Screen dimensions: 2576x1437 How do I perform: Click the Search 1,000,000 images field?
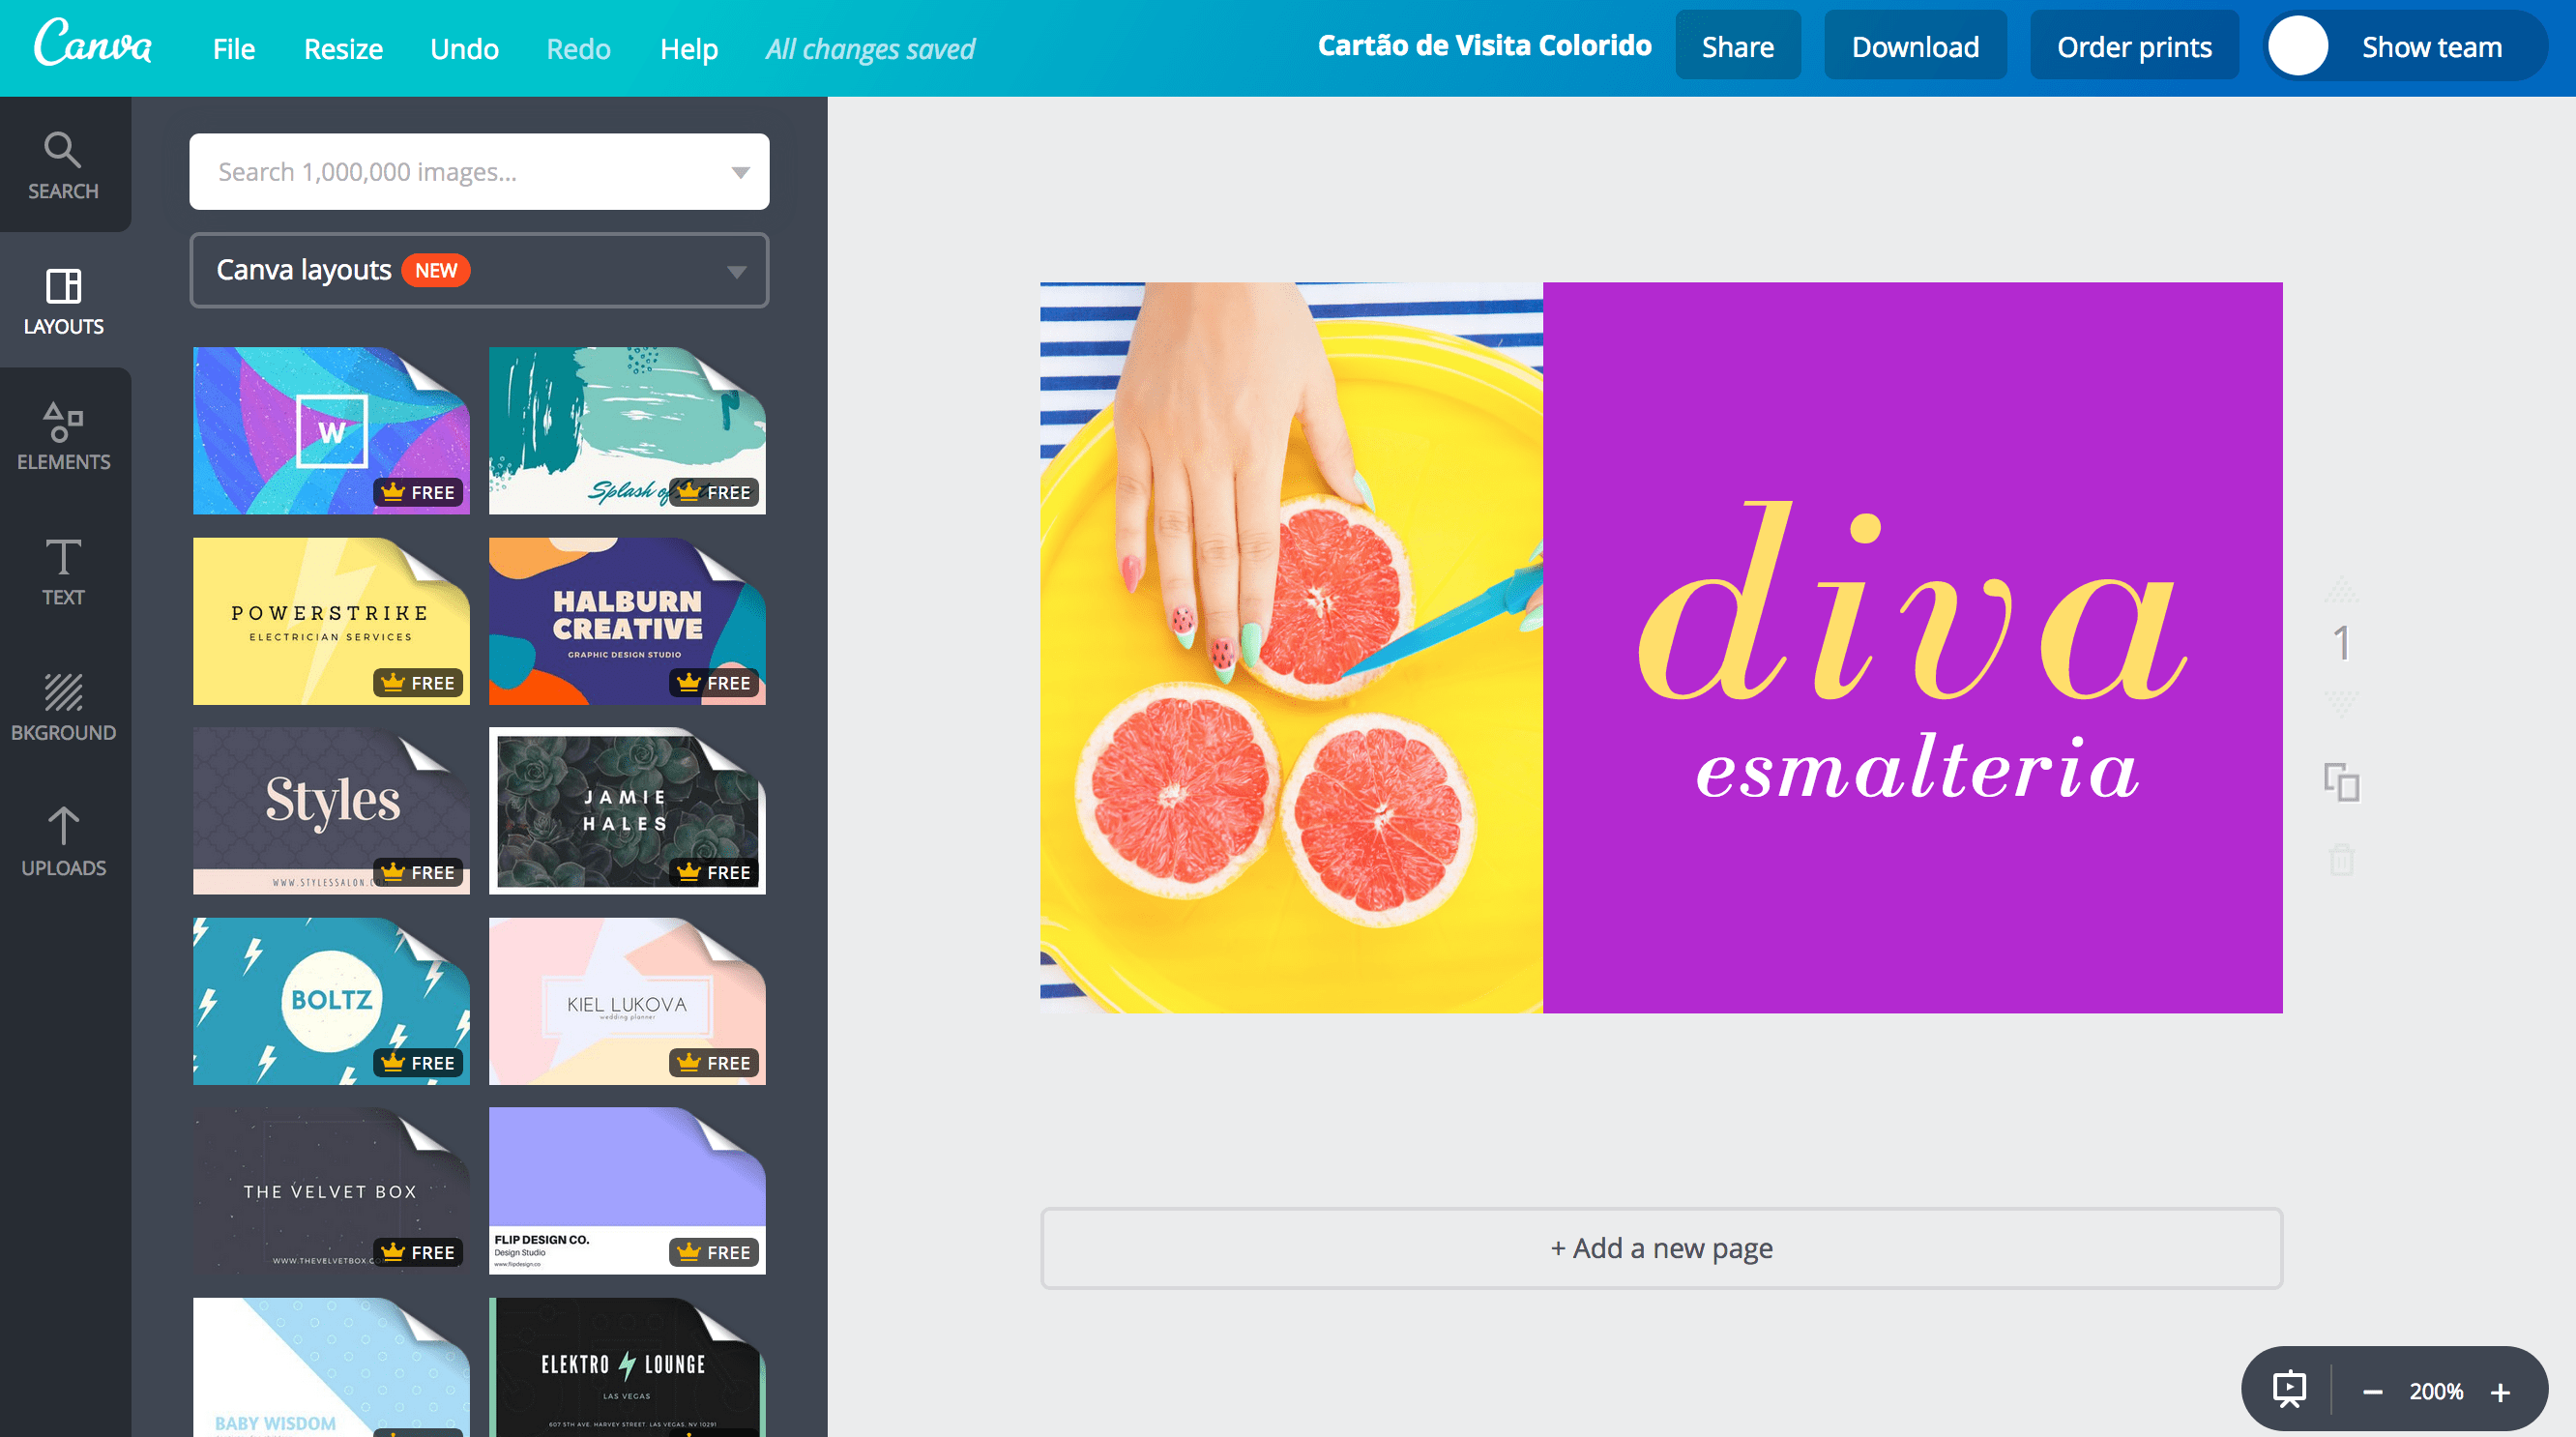click(479, 172)
